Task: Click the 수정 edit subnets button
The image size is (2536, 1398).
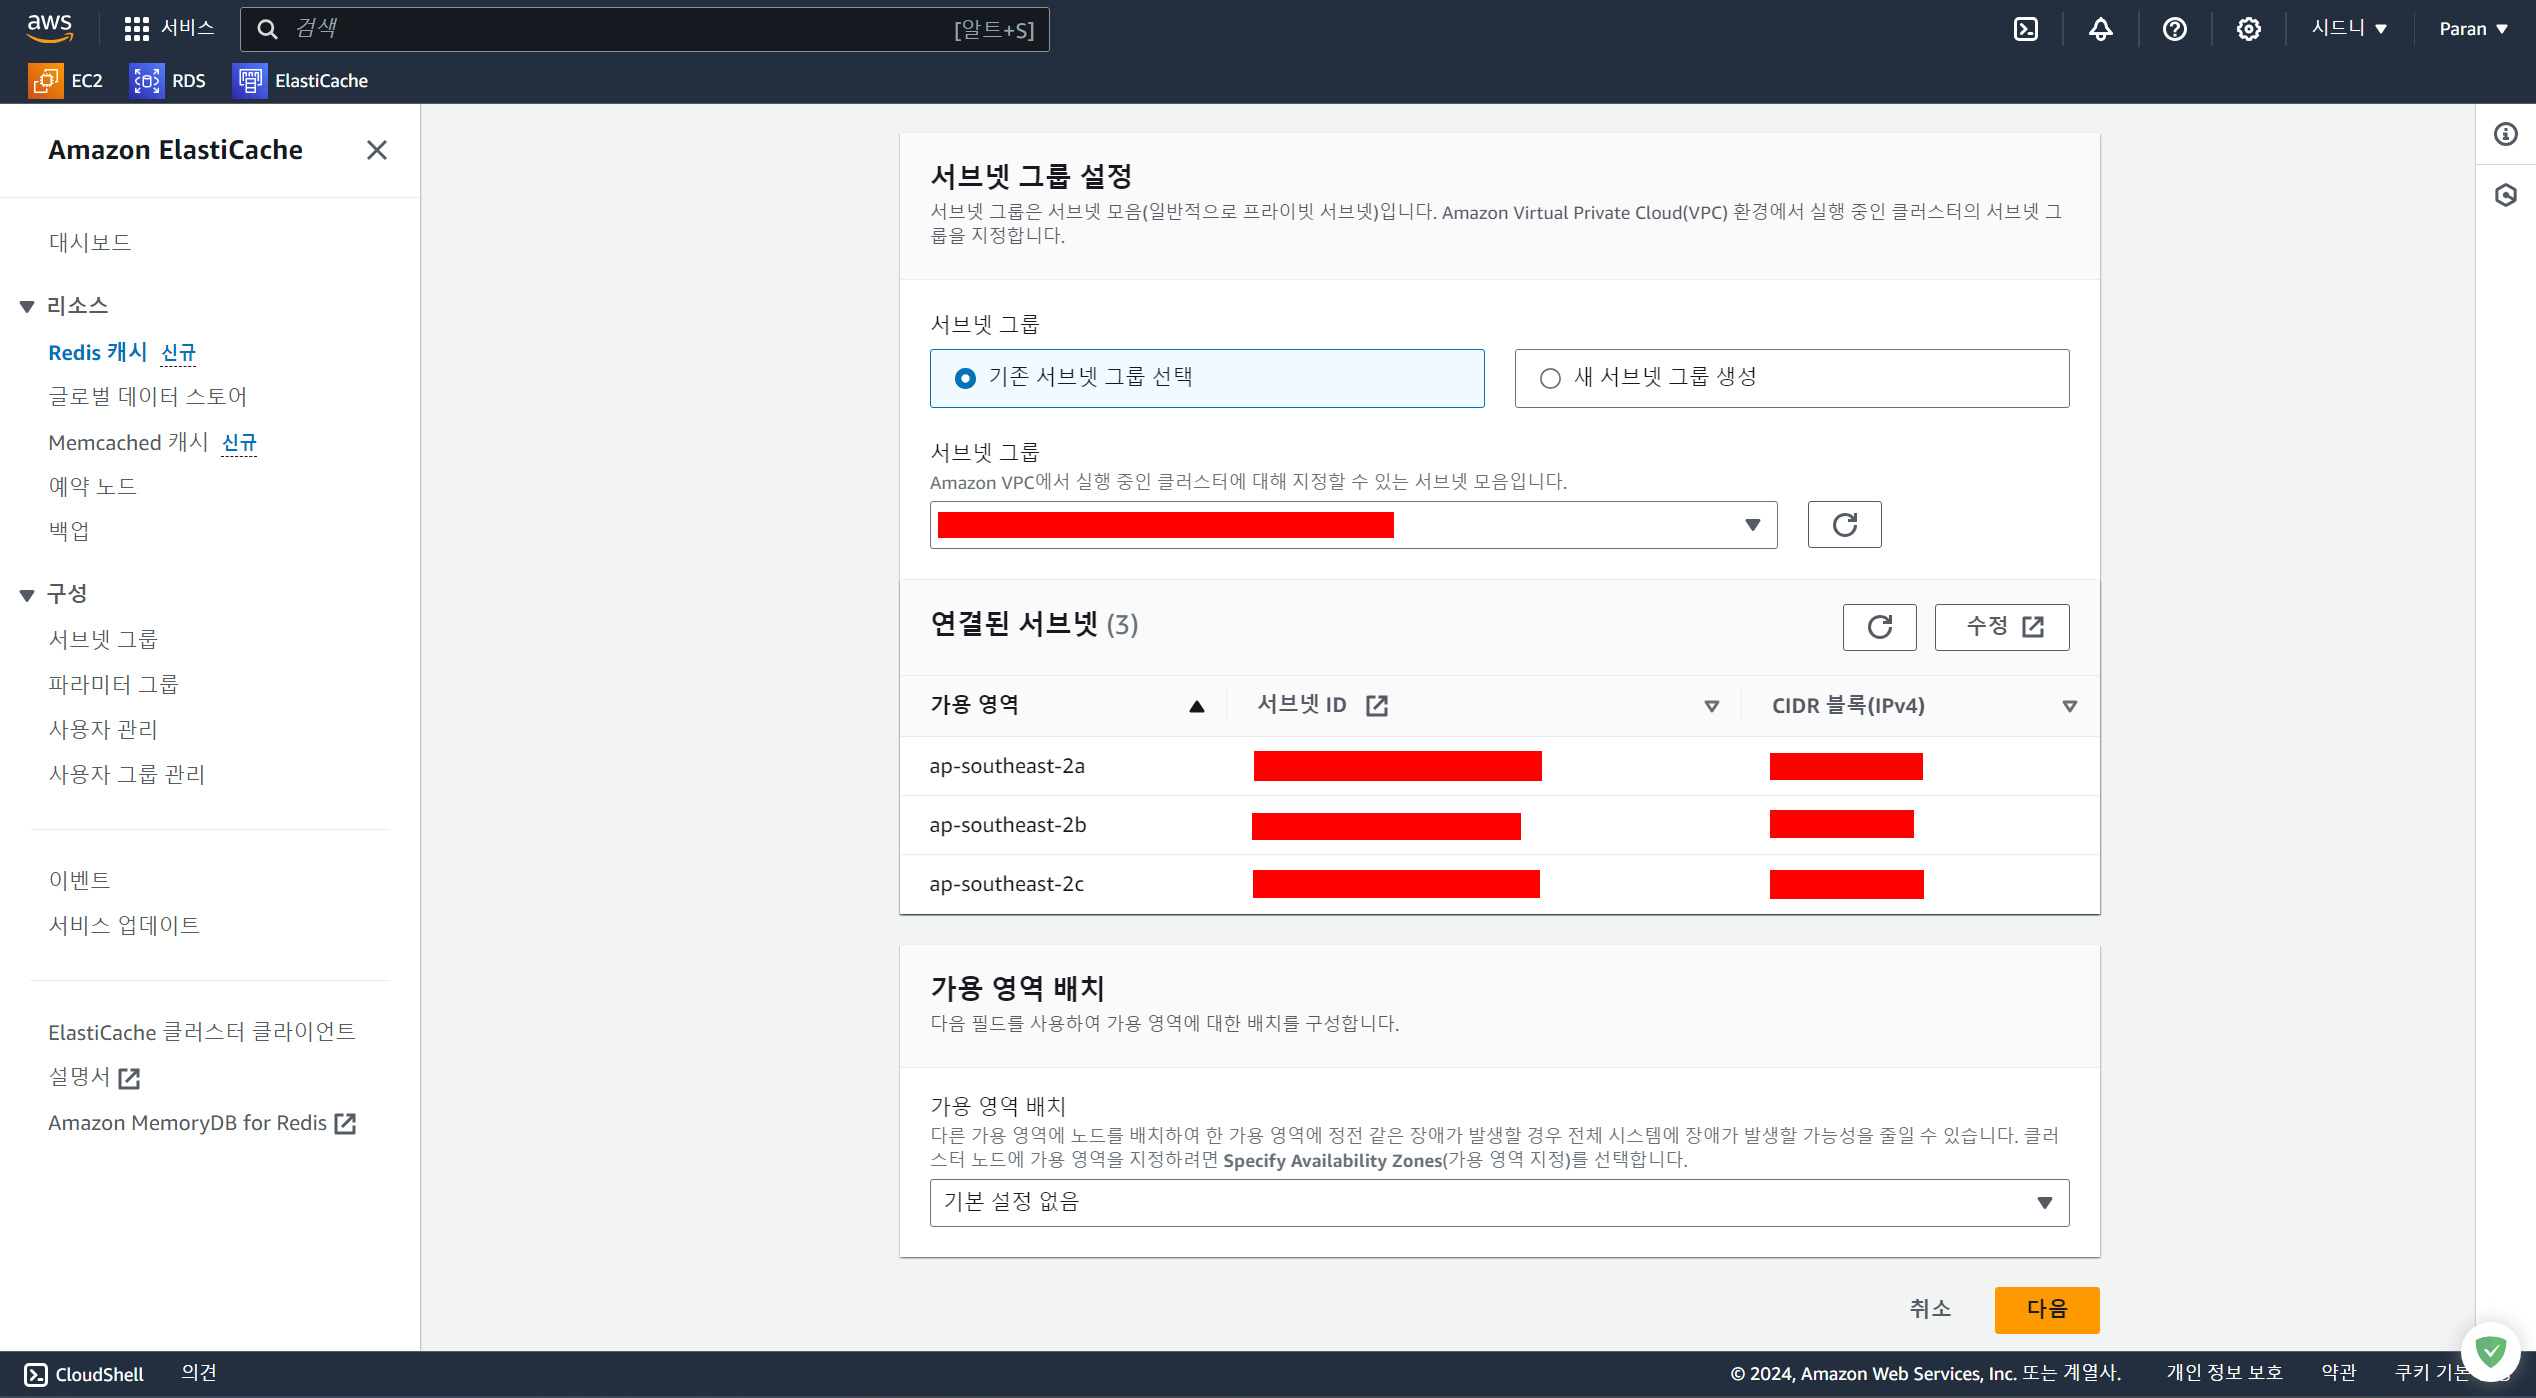Action: coord(2001,627)
